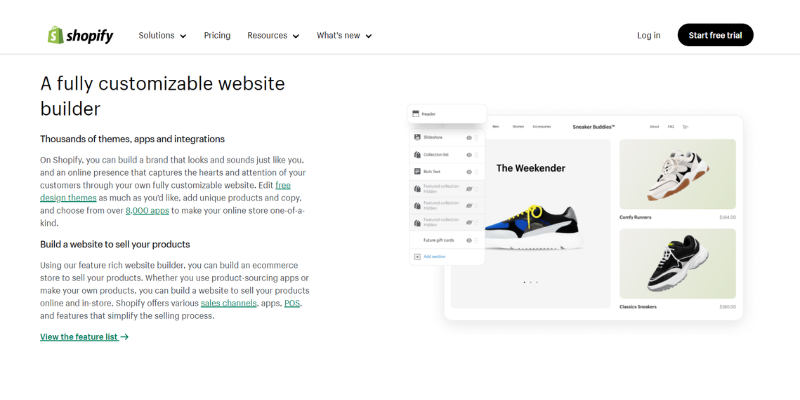Screen dimensions: 800x400
Task: Expand the What's new menu
Action: click(344, 35)
